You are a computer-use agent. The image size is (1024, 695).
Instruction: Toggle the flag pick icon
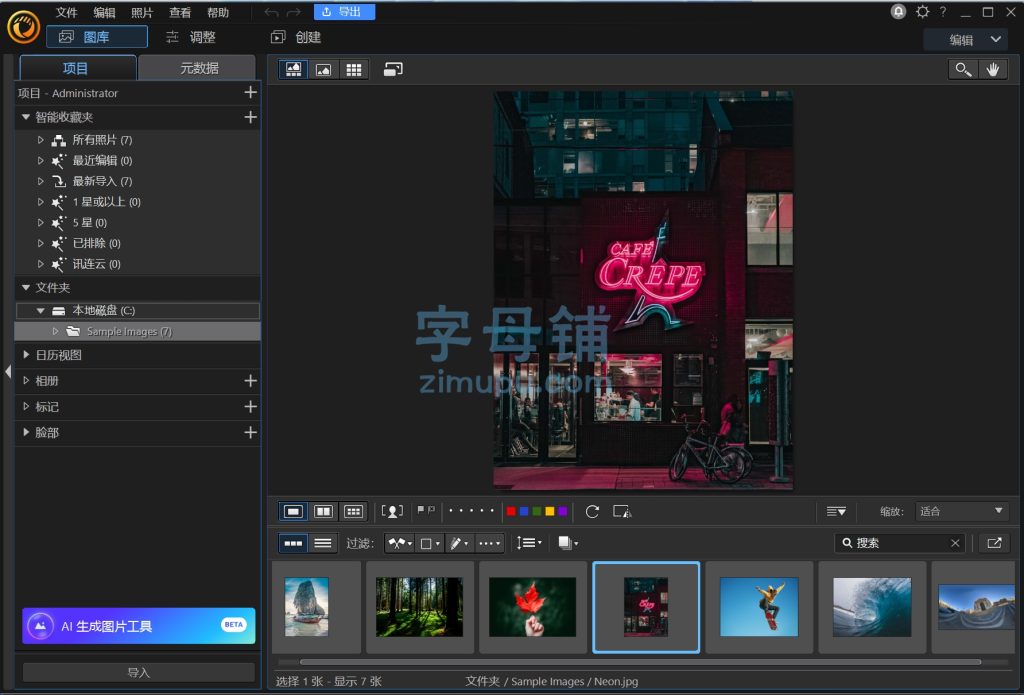(421, 510)
